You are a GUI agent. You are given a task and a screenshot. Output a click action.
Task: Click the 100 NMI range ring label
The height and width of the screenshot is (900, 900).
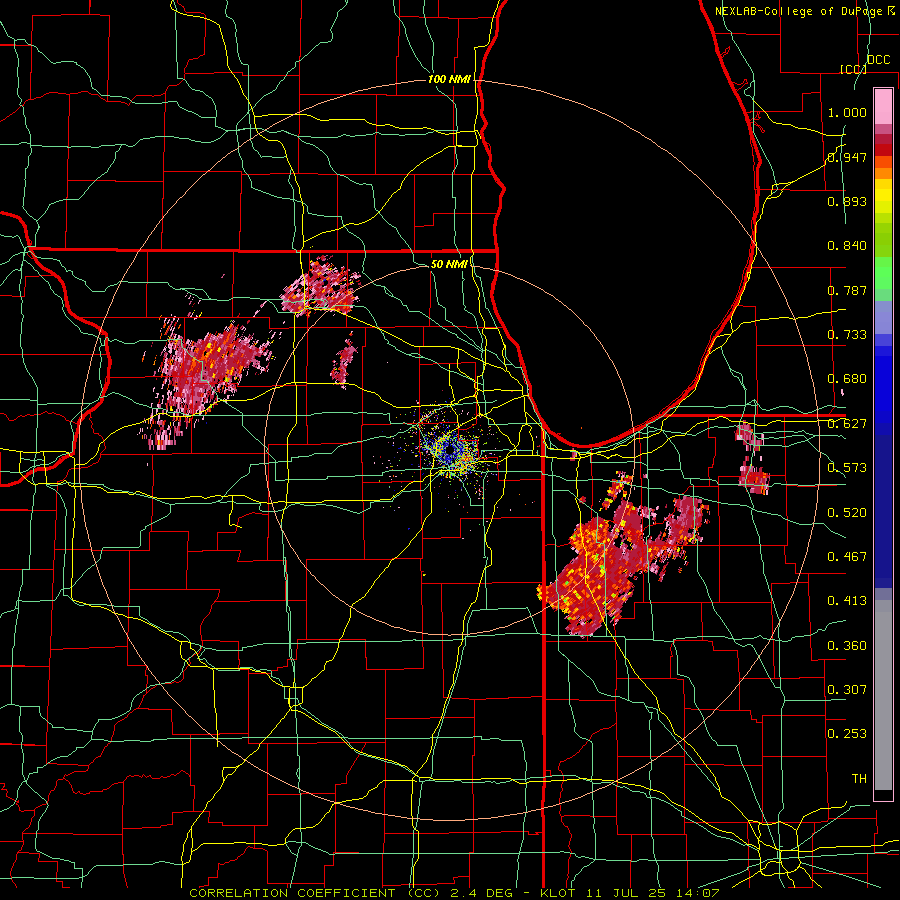click(449, 79)
